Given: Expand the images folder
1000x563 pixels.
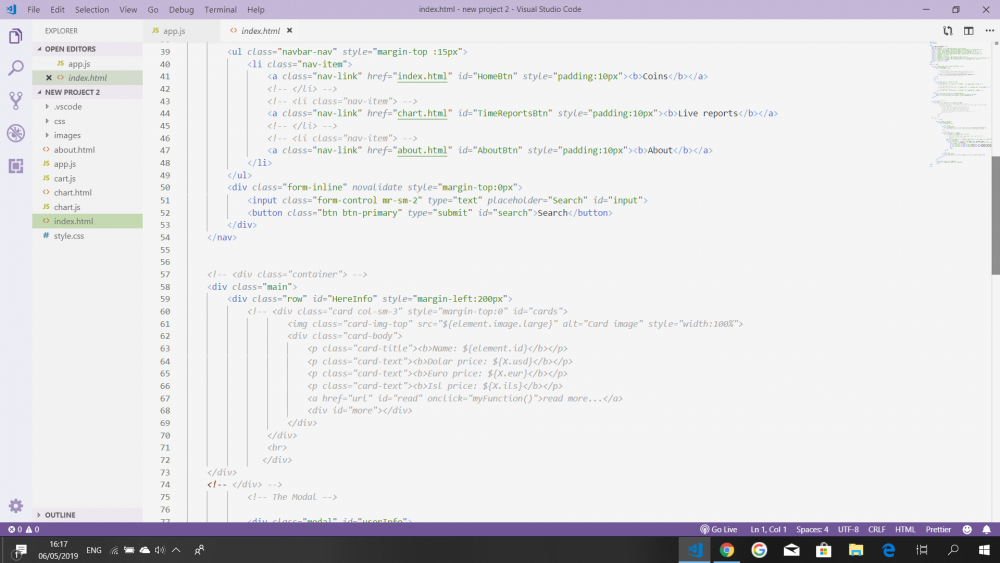Looking at the screenshot, I should [67, 136].
